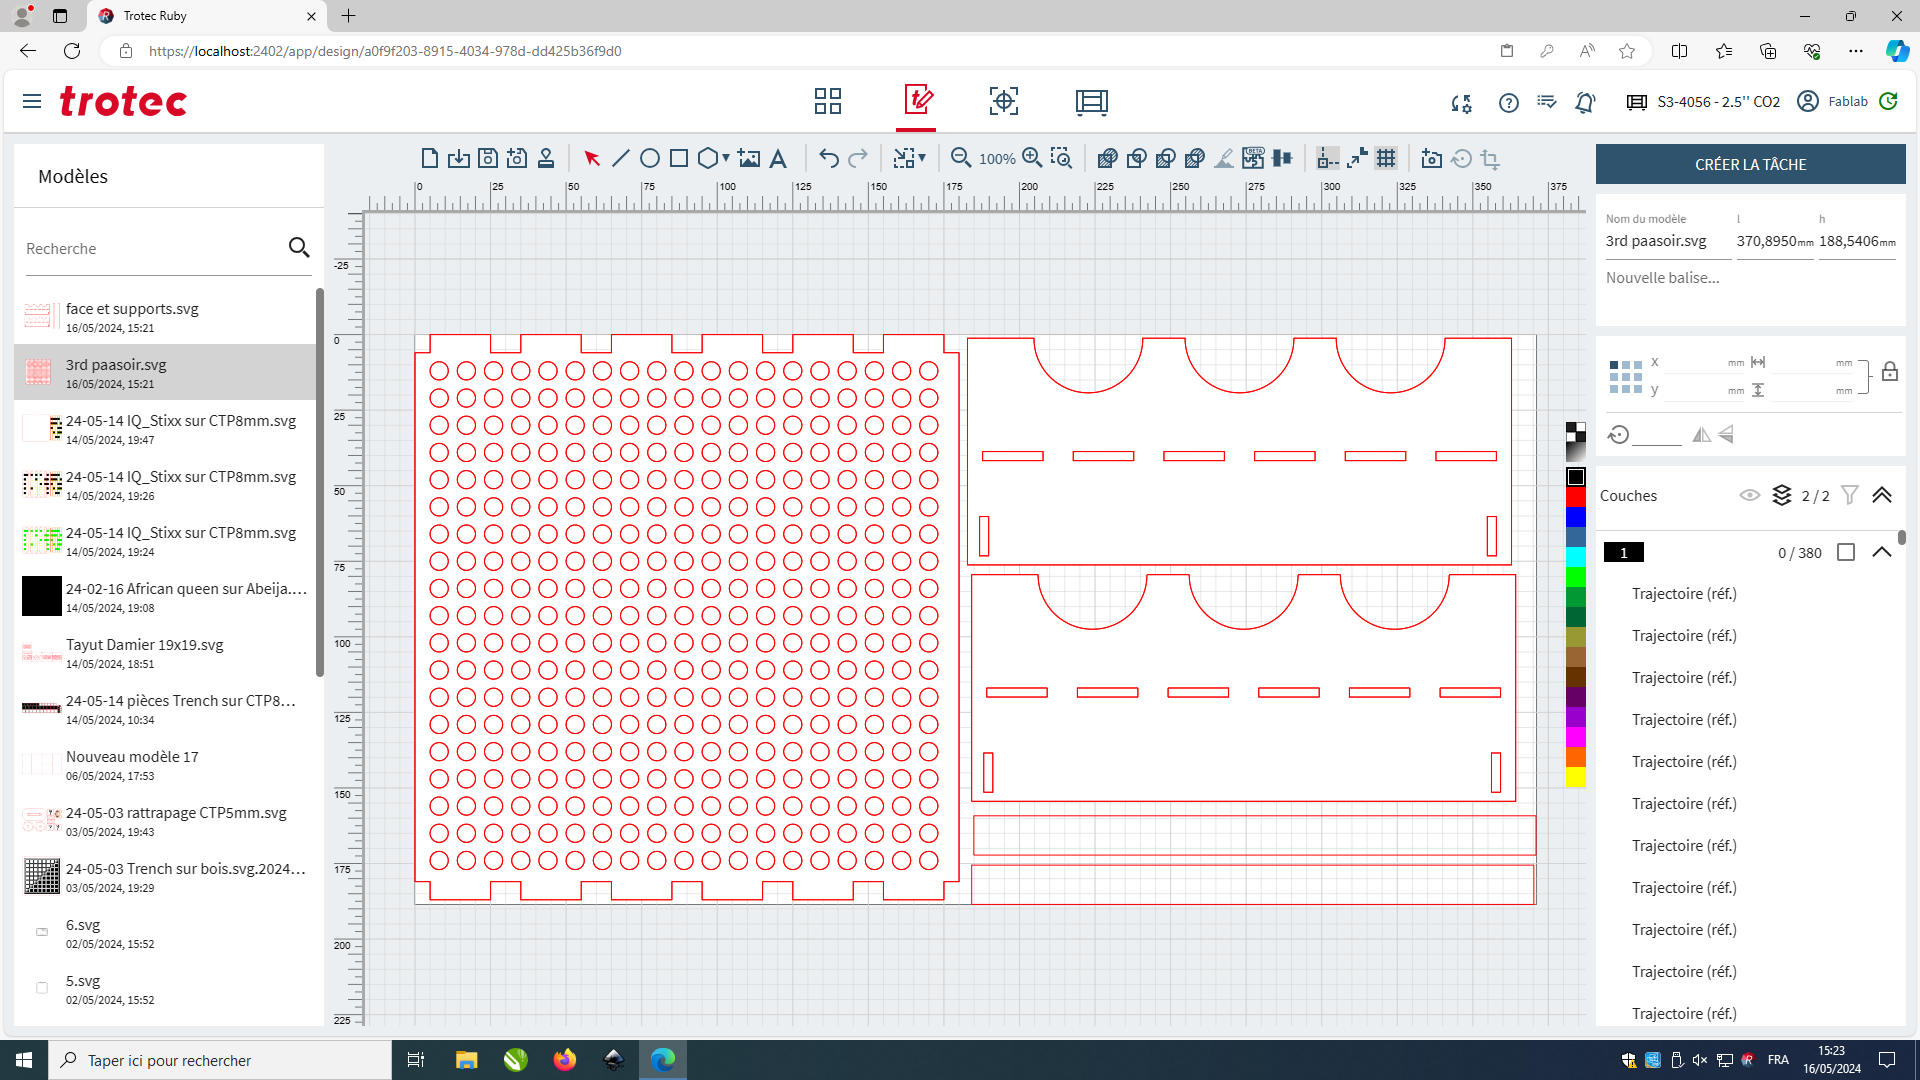Check the layer 1 selection checkbox
The image size is (1920, 1080).
(1846, 552)
